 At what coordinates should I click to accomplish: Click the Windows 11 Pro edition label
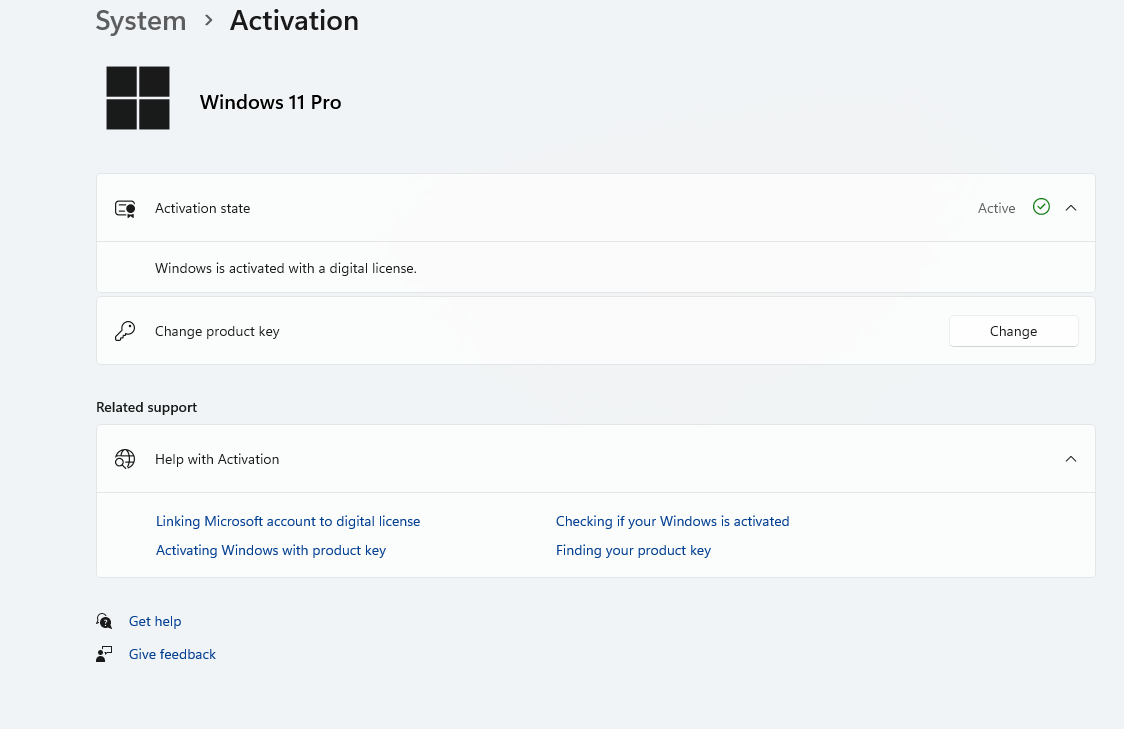tap(270, 102)
